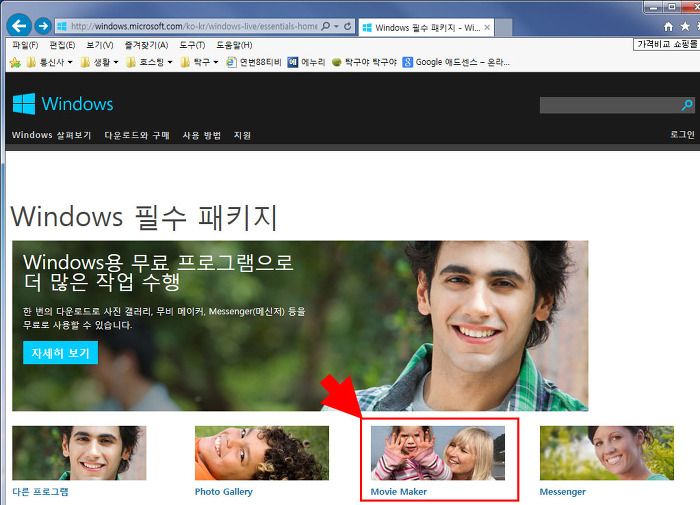Click the Refresh page icon
700x505 pixels.
tap(347, 26)
